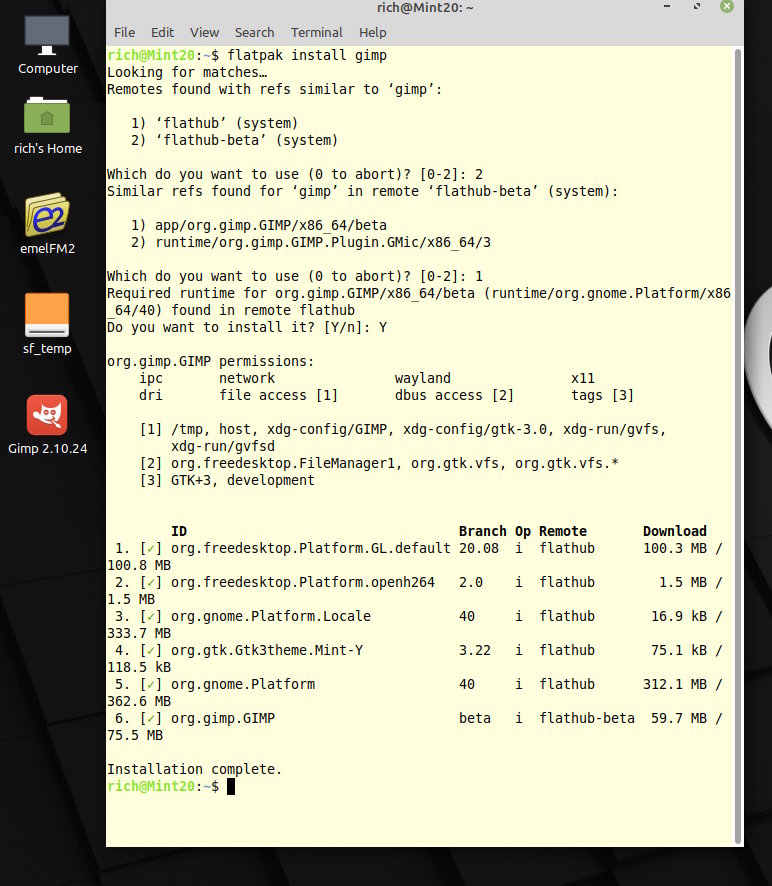The image size is (772, 886).
Task: Click the 'org.gimp.GIMP permissions:' line
Action: coord(210,362)
